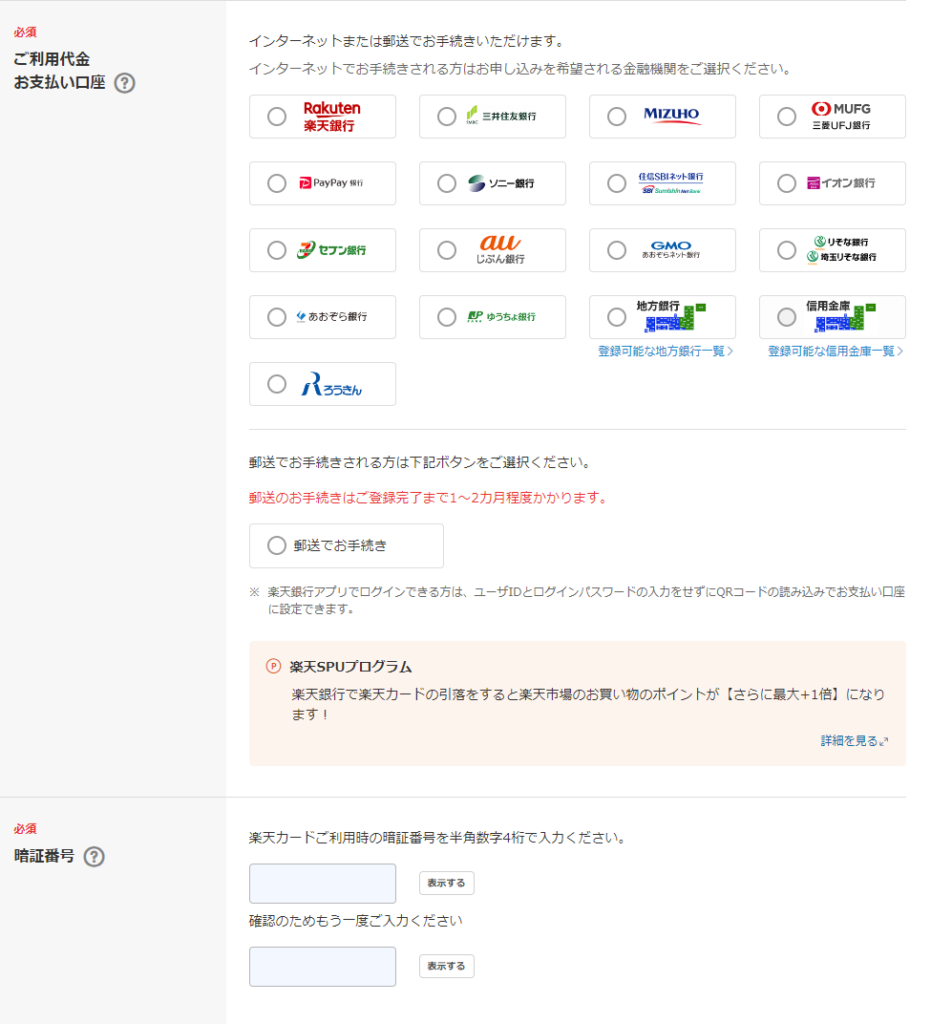Select the Aozora Bank radio button

pyautogui.click(x=277, y=317)
